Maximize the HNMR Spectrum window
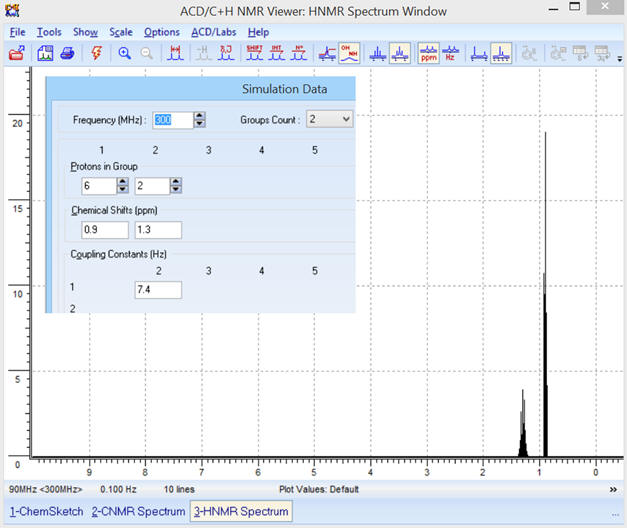The width and height of the screenshot is (627, 528). pos(575,7)
